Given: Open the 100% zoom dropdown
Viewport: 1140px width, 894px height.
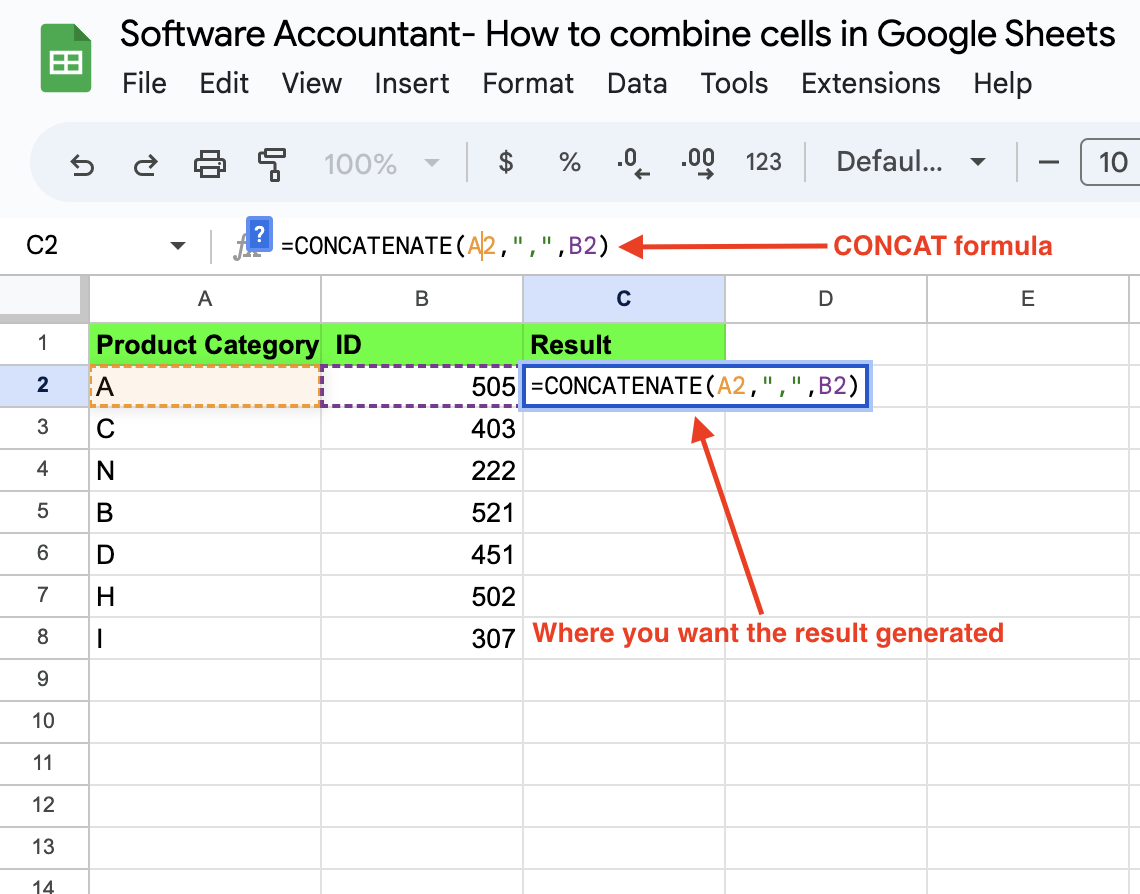Looking at the screenshot, I should click(x=382, y=164).
